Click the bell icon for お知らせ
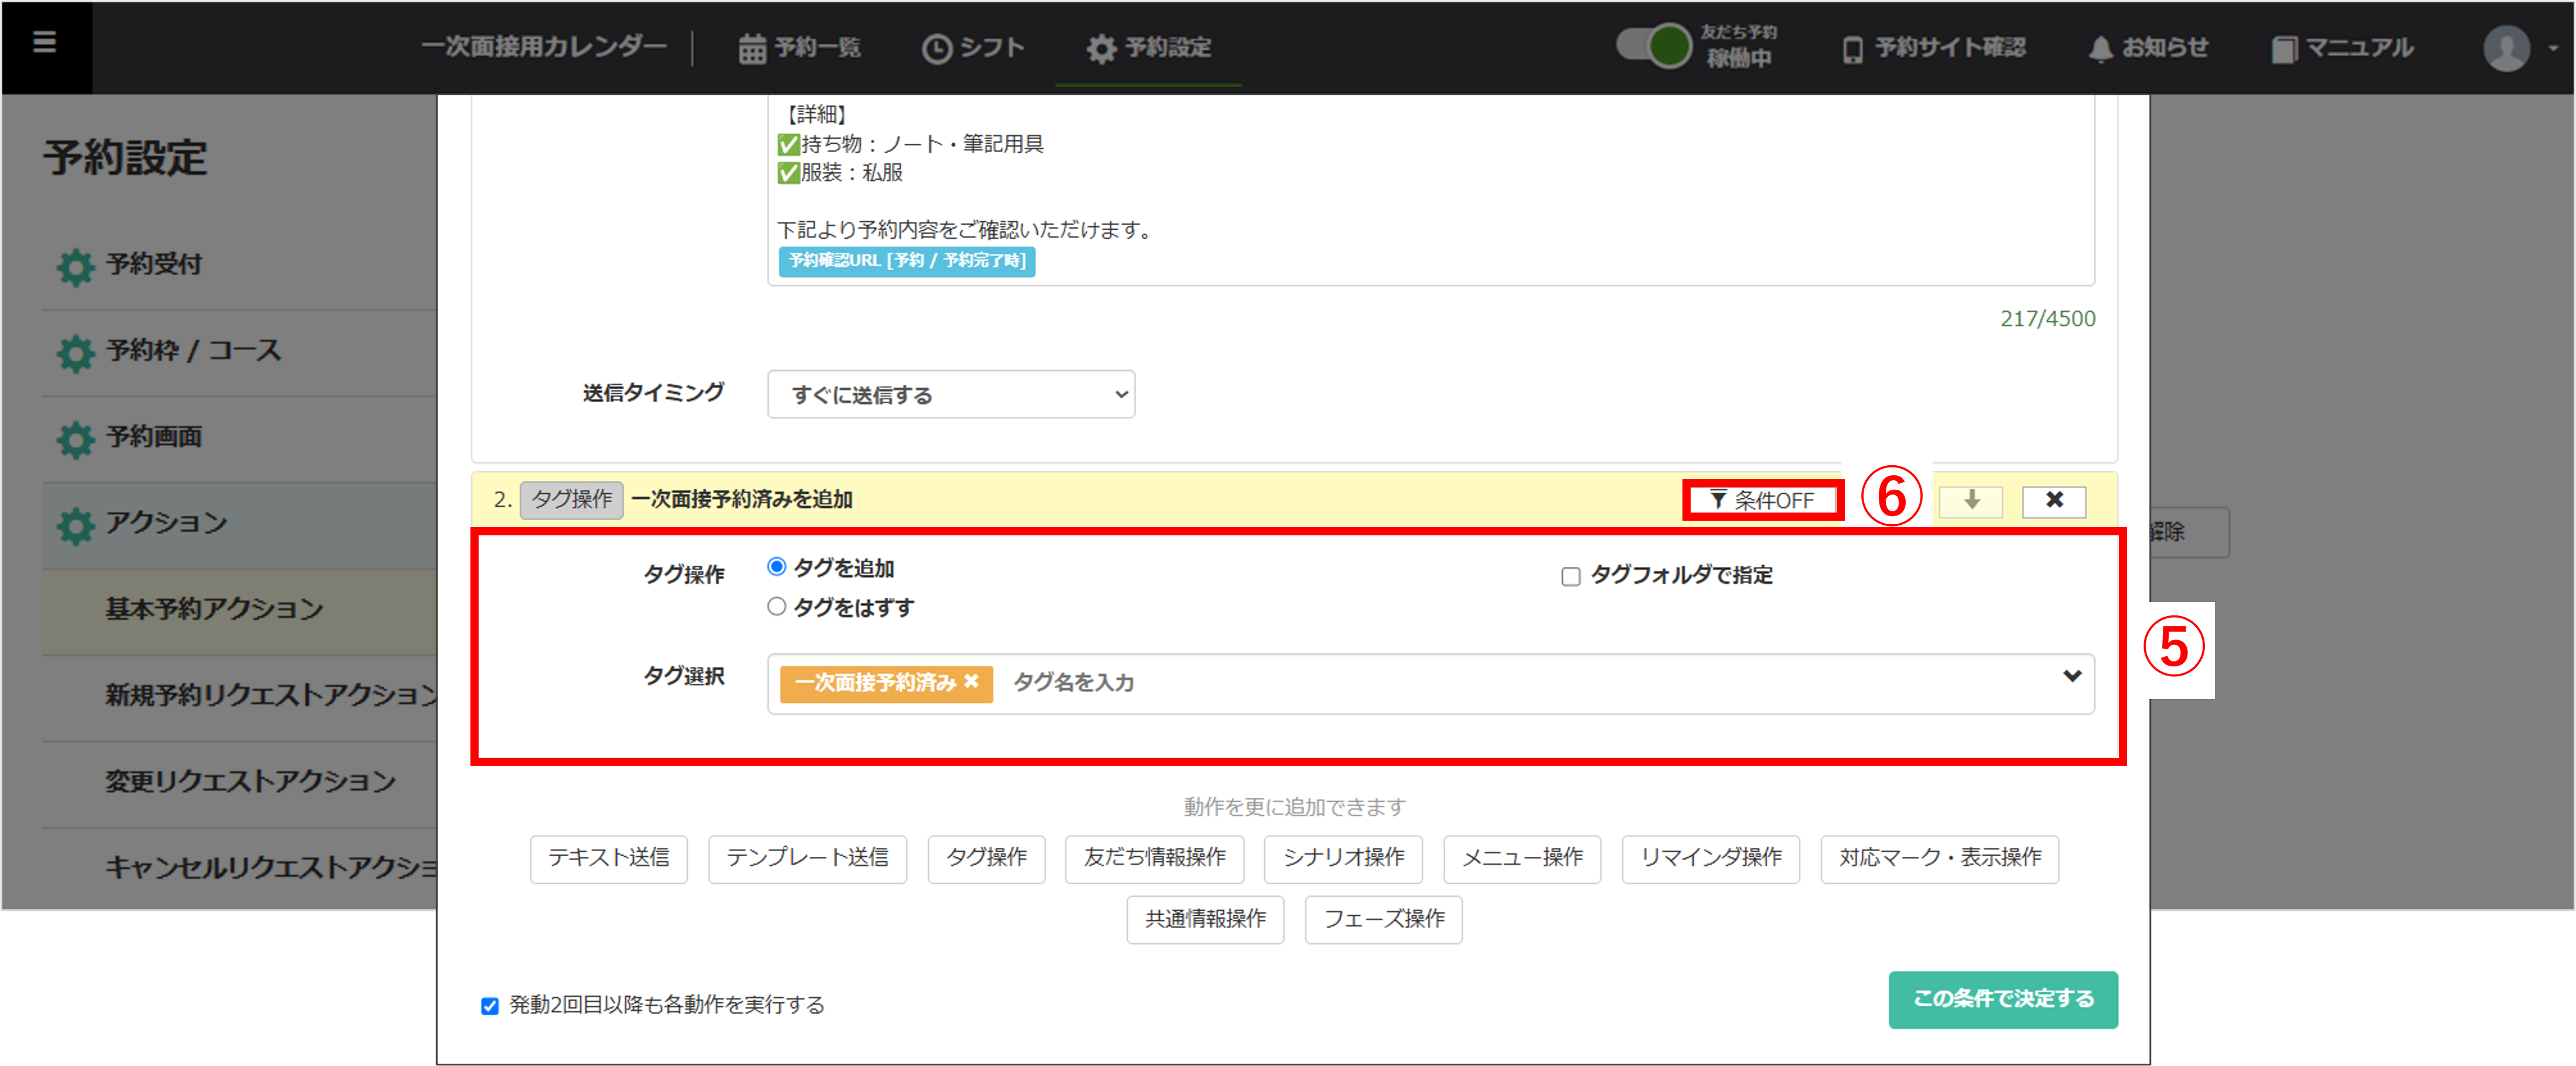This screenshot has width=2576, height=1066. click(2100, 49)
